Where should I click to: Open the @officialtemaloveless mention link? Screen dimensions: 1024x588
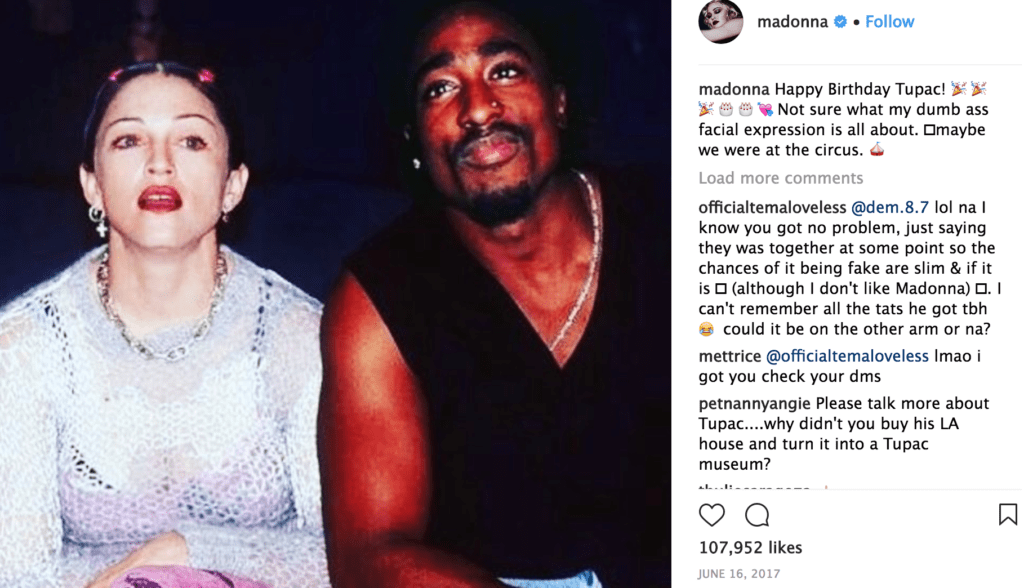[x=847, y=356]
